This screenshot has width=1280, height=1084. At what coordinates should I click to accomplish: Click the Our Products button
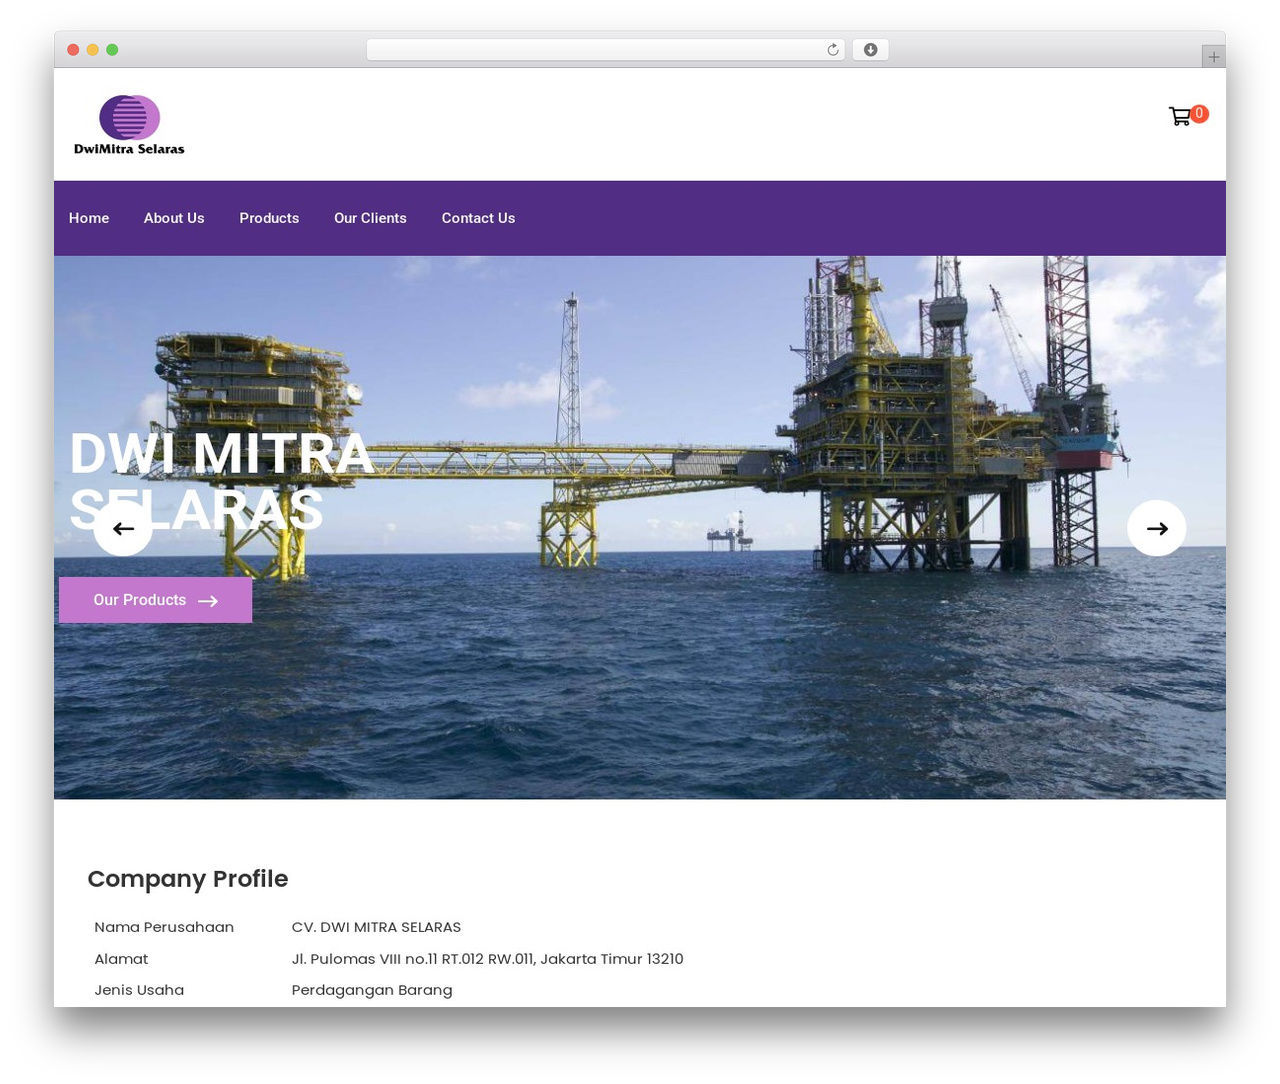(155, 600)
